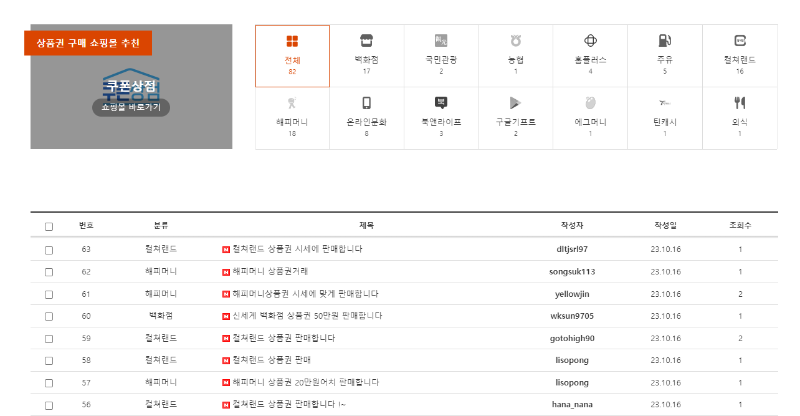The image size is (800, 416).
Task: Click author name gotohigh90
Action: point(572,338)
